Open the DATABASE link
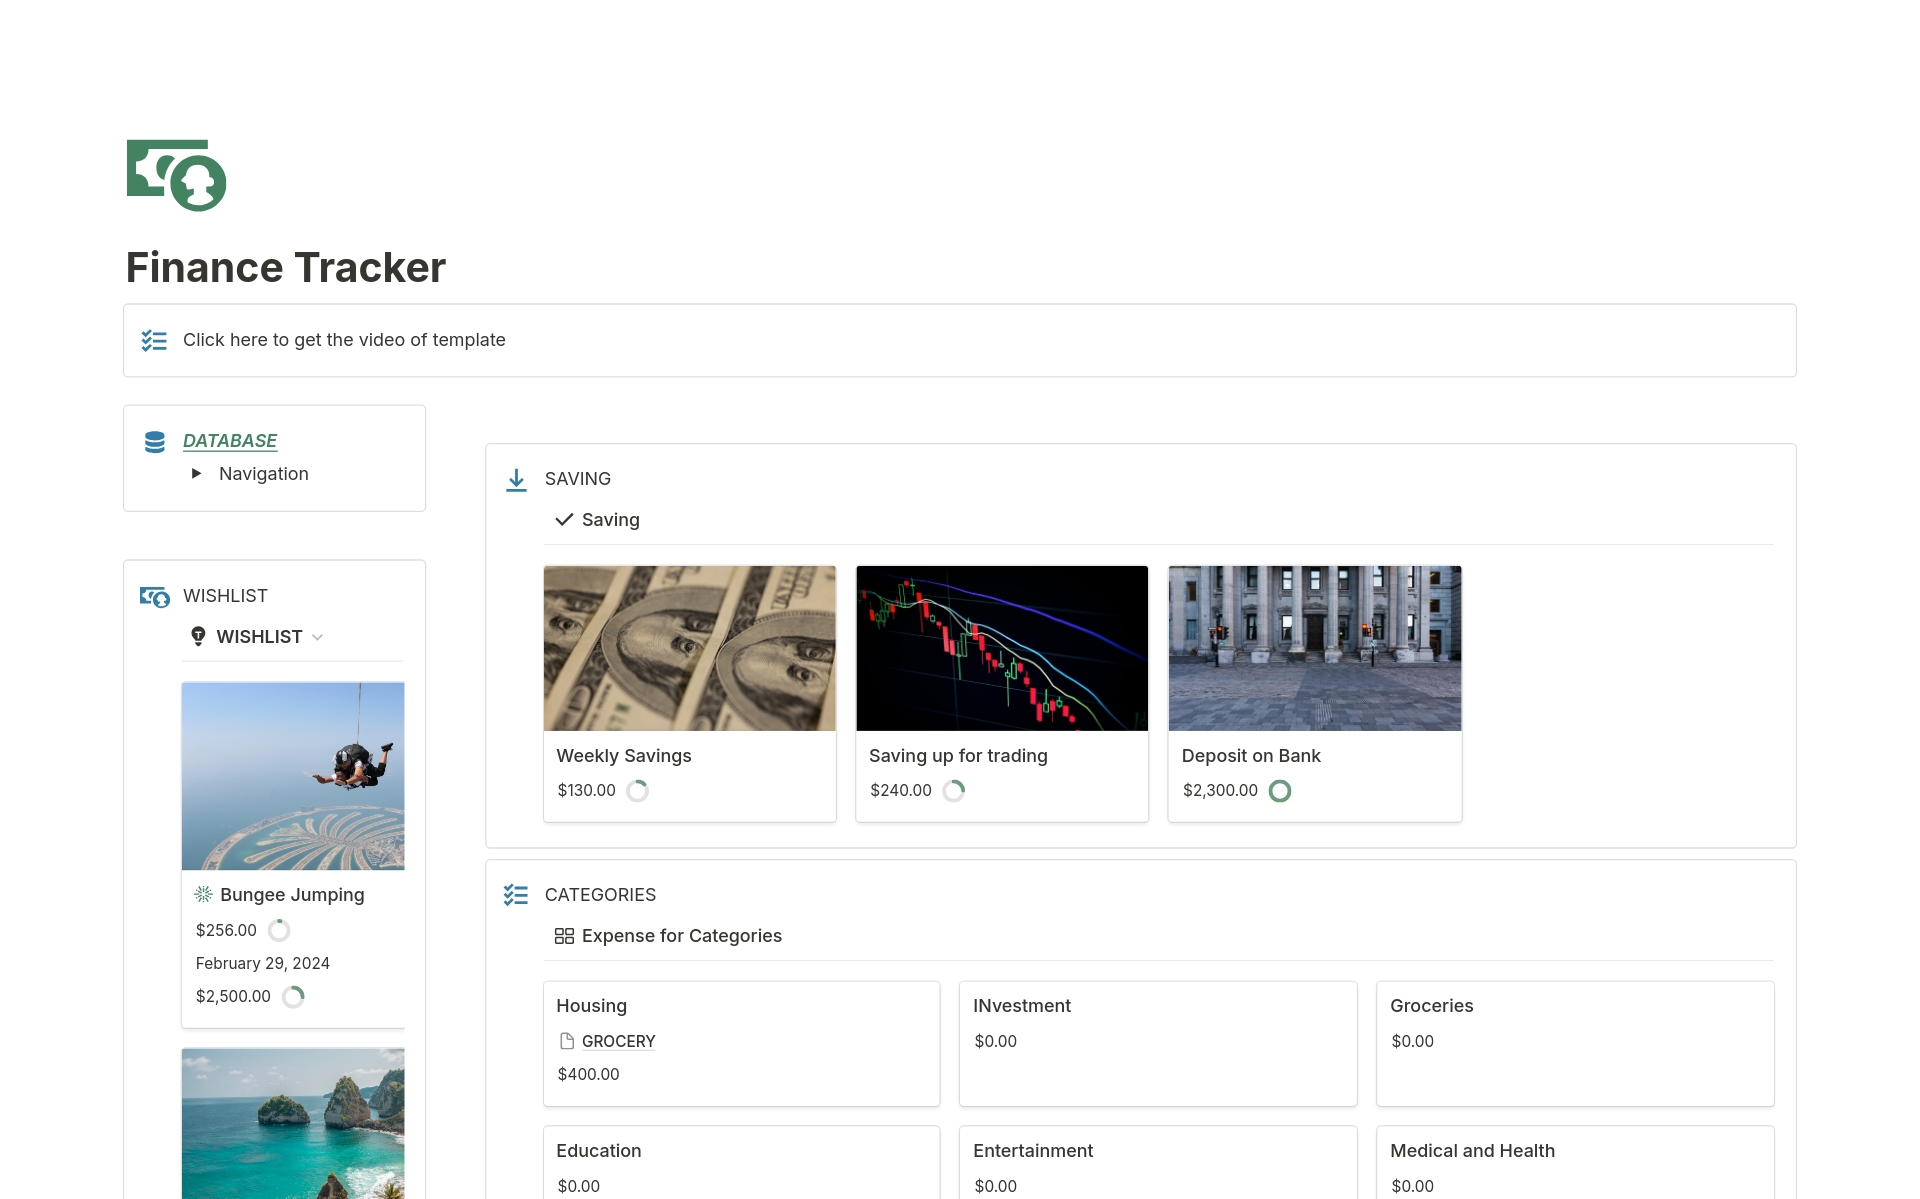The image size is (1920, 1199). click(x=230, y=441)
